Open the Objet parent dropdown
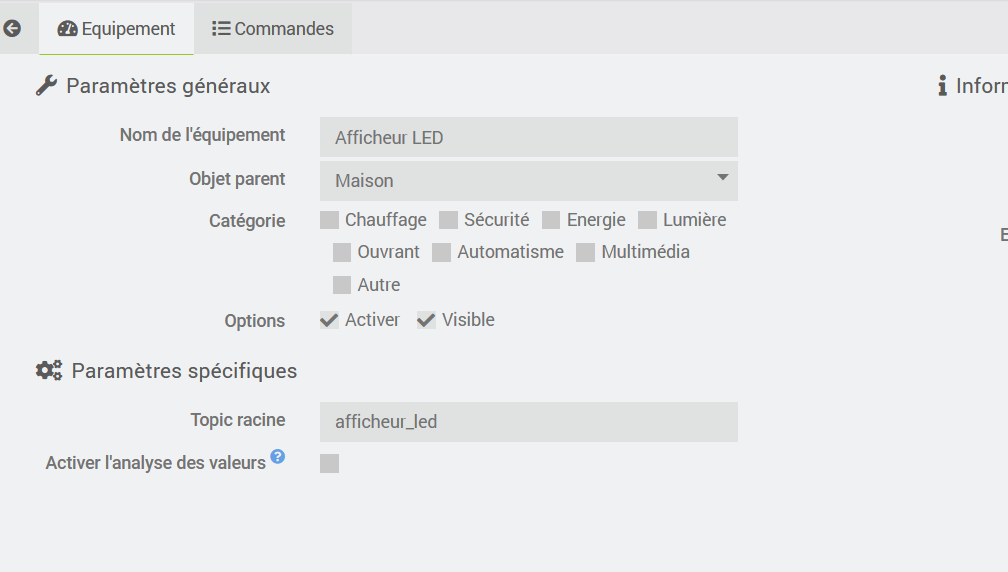1008x572 pixels. click(529, 181)
